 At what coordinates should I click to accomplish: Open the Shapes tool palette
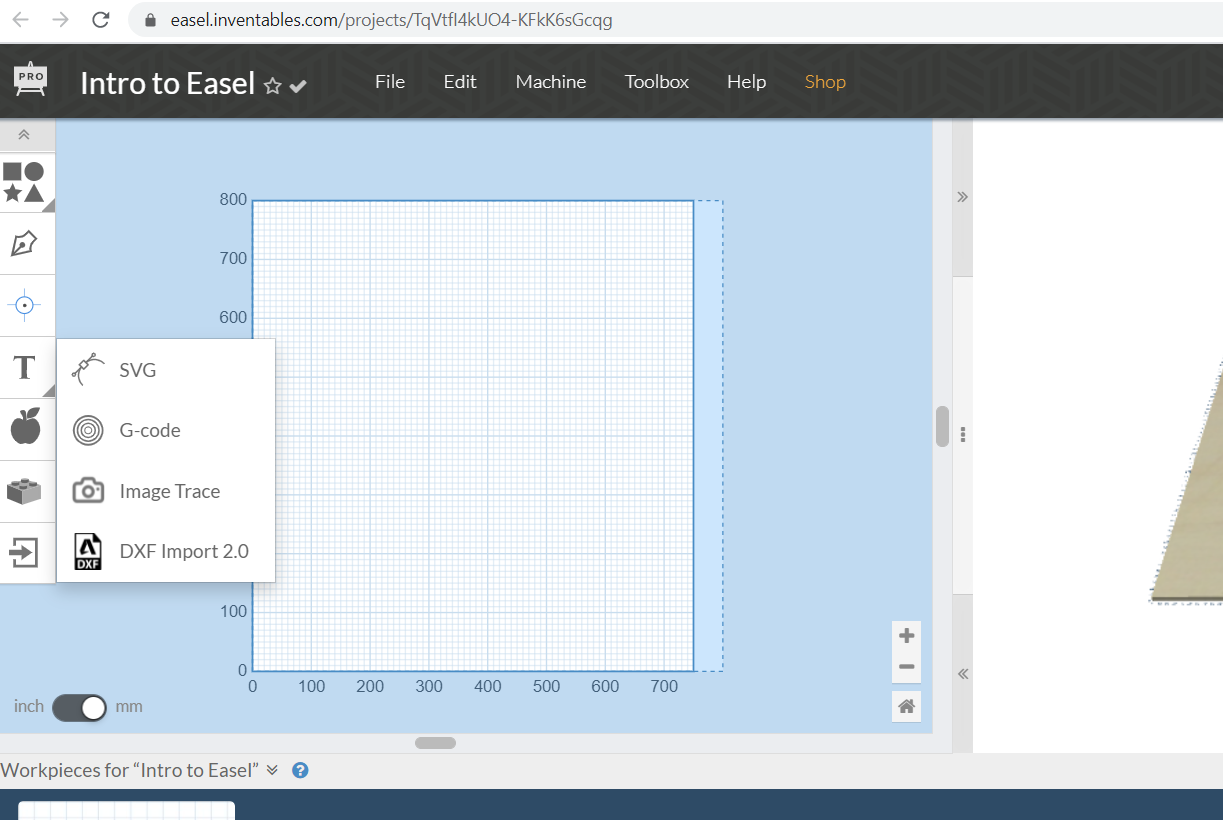click(x=24, y=182)
